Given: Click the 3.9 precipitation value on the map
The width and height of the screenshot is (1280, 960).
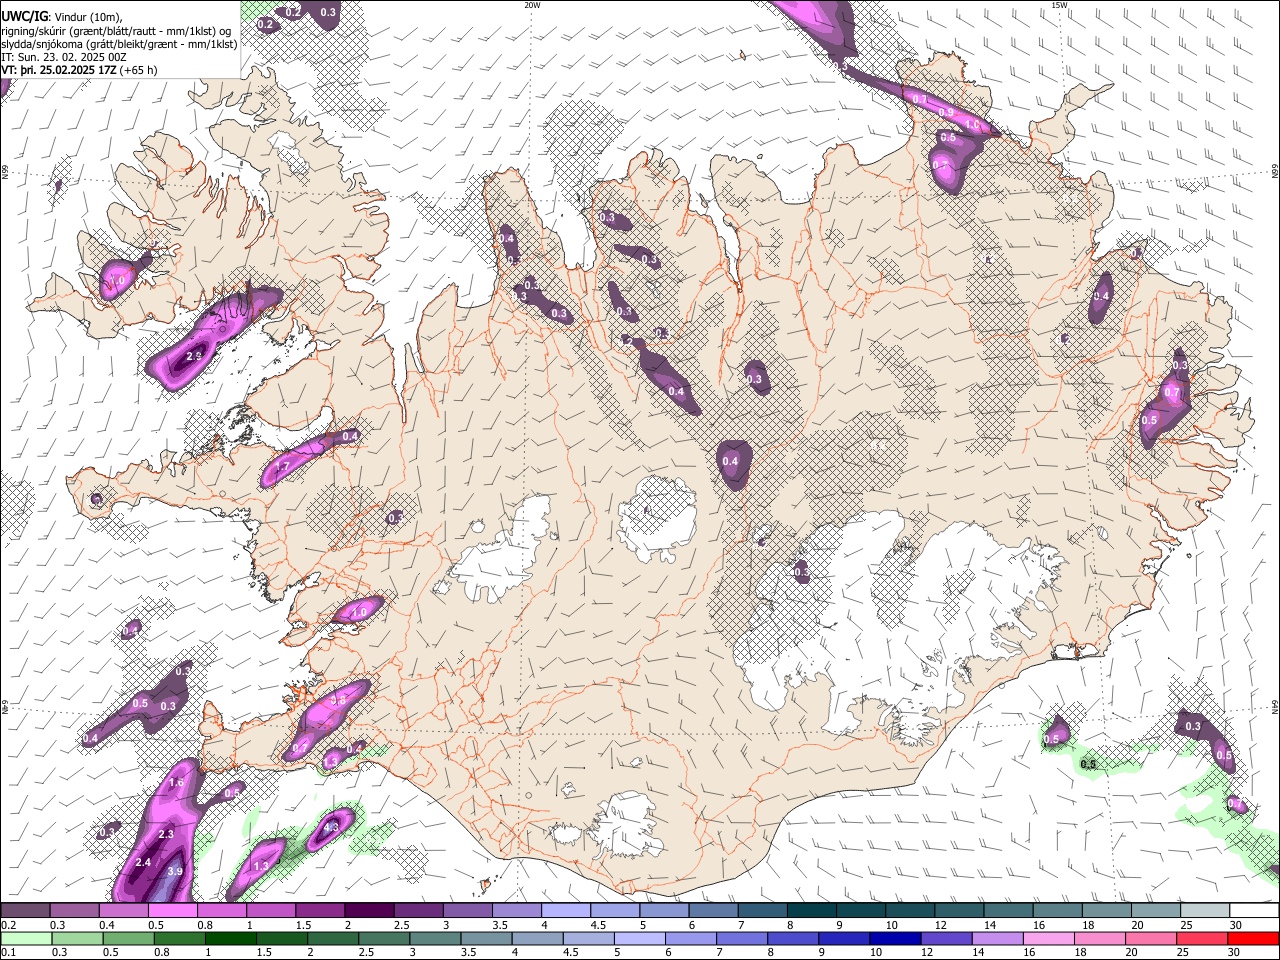Looking at the screenshot, I should (x=175, y=872).
